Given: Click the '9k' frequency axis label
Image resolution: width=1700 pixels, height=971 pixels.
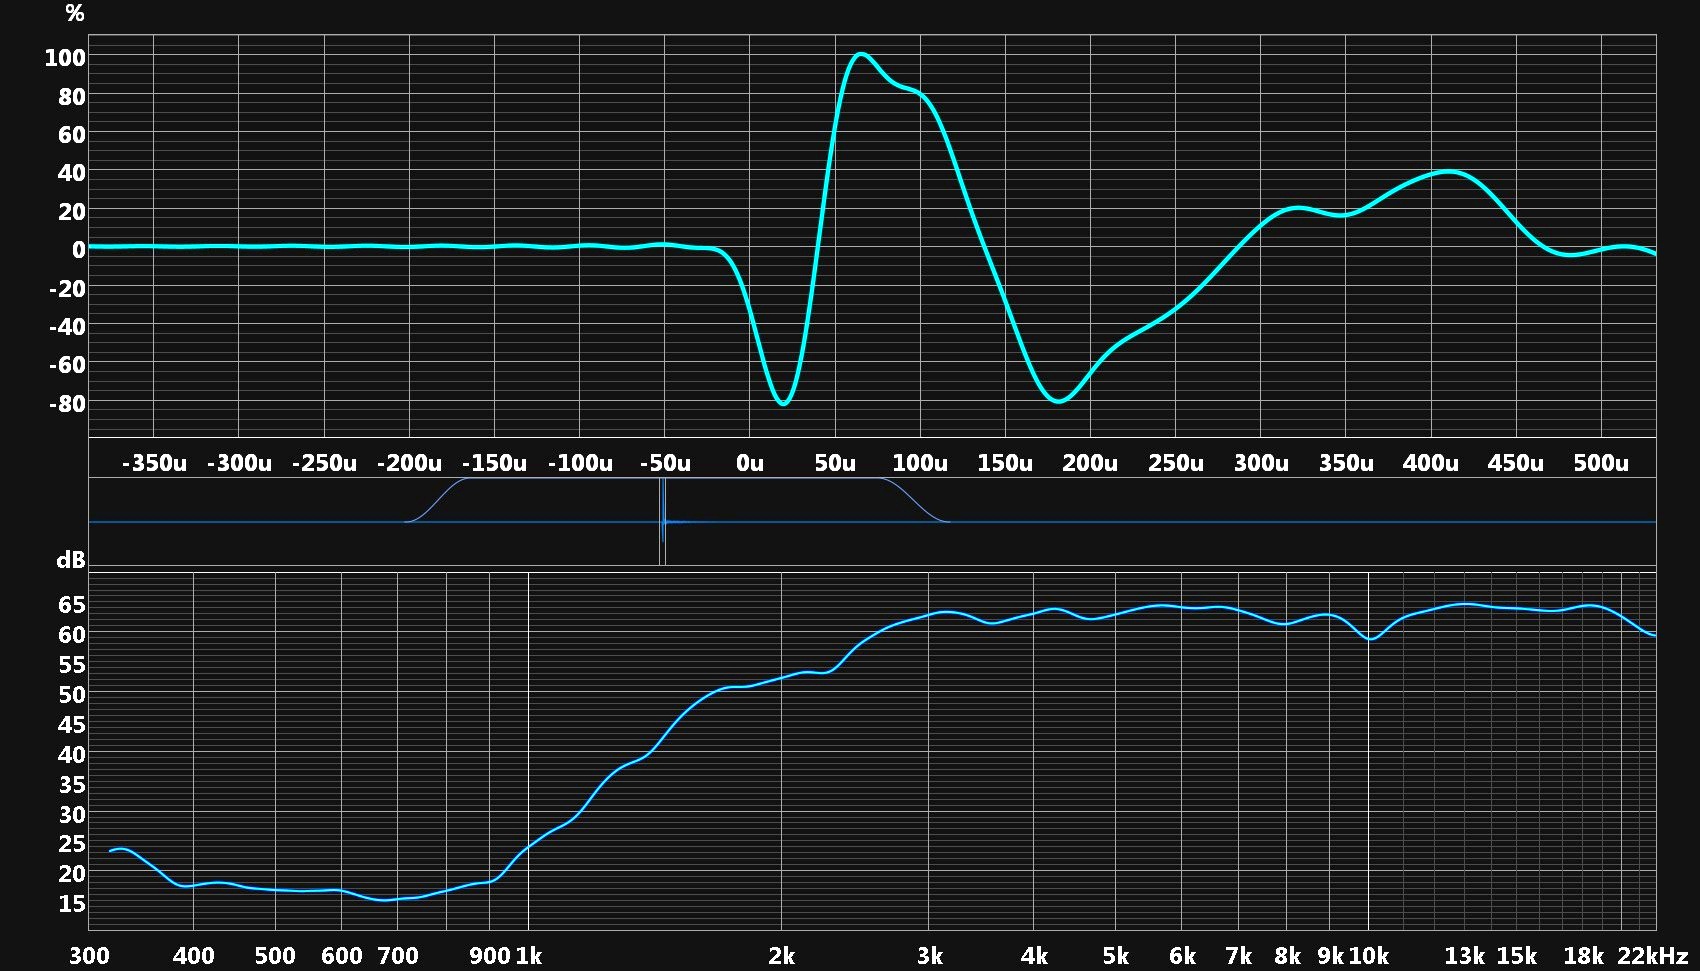Looking at the screenshot, I should point(1331,956).
